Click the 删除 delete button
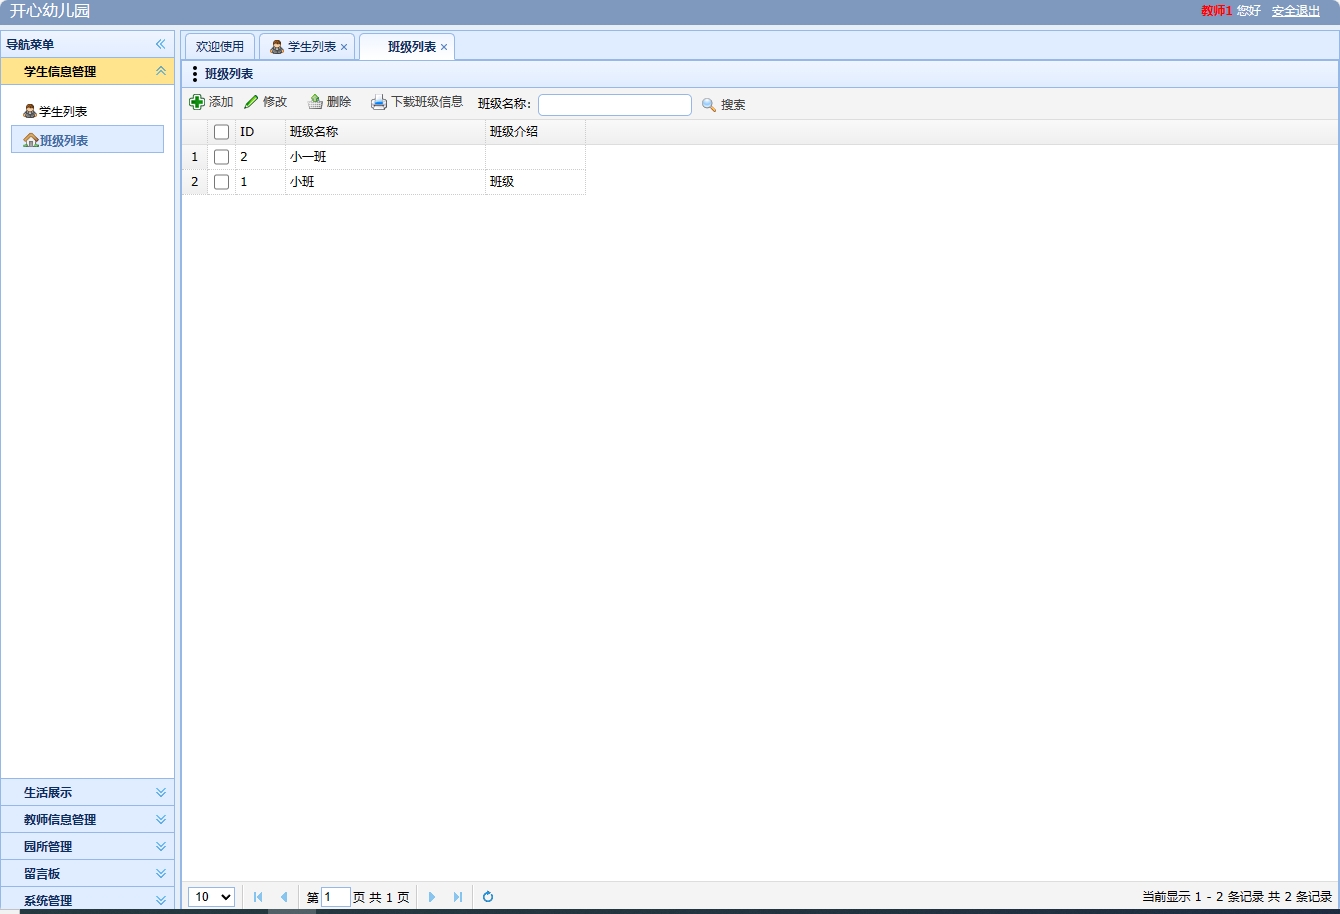The height and width of the screenshot is (914, 1340). pyautogui.click(x=329, y=102)
